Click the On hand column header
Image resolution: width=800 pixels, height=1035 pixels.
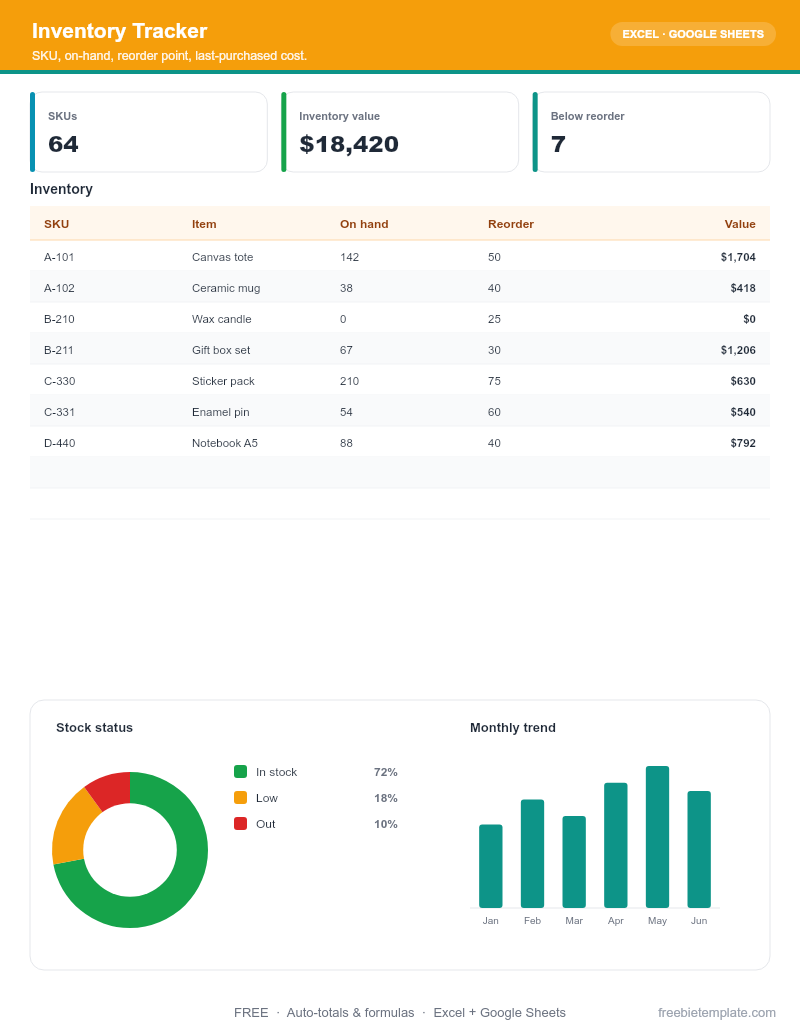click(x=364, y=224)
